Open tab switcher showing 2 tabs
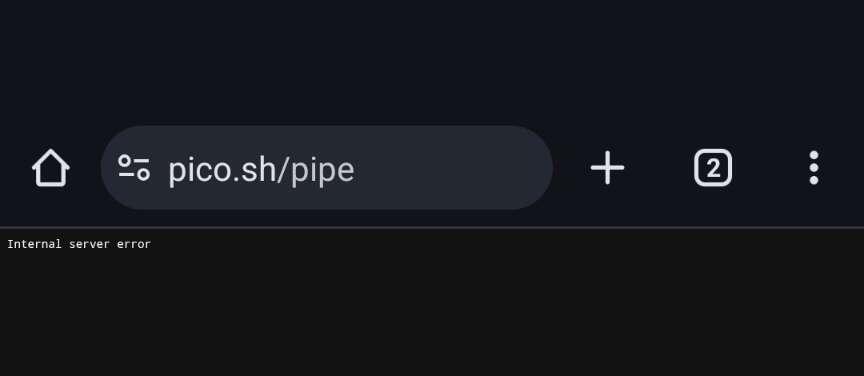This screenshot has height=376, width=864. tap(713, 168)
